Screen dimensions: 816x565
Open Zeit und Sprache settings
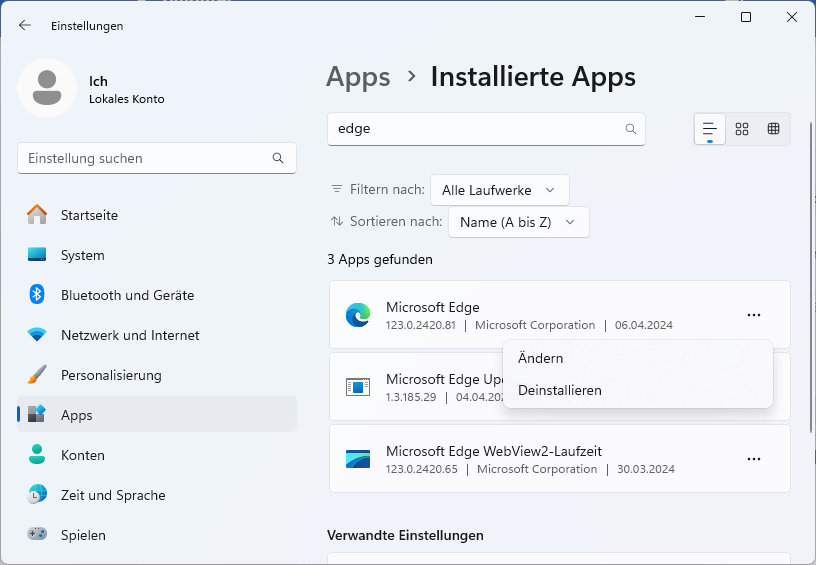(113, 495)
